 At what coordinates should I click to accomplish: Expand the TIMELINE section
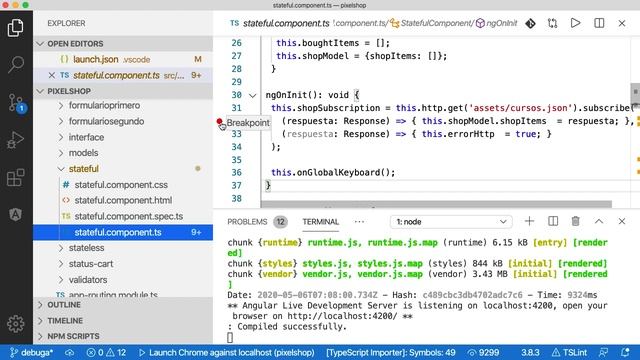pyautogui.click(x=122, y=320)
